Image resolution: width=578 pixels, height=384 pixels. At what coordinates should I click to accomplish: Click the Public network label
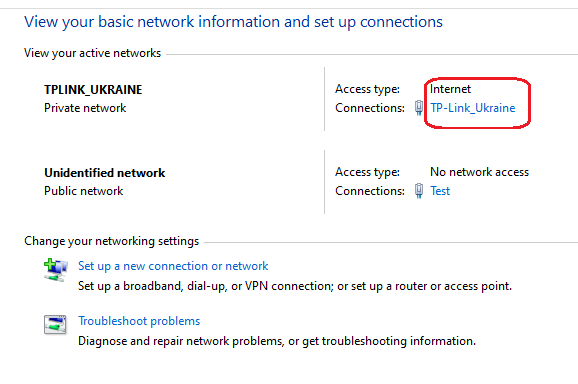pyautogui.click(x=84, y=191)
